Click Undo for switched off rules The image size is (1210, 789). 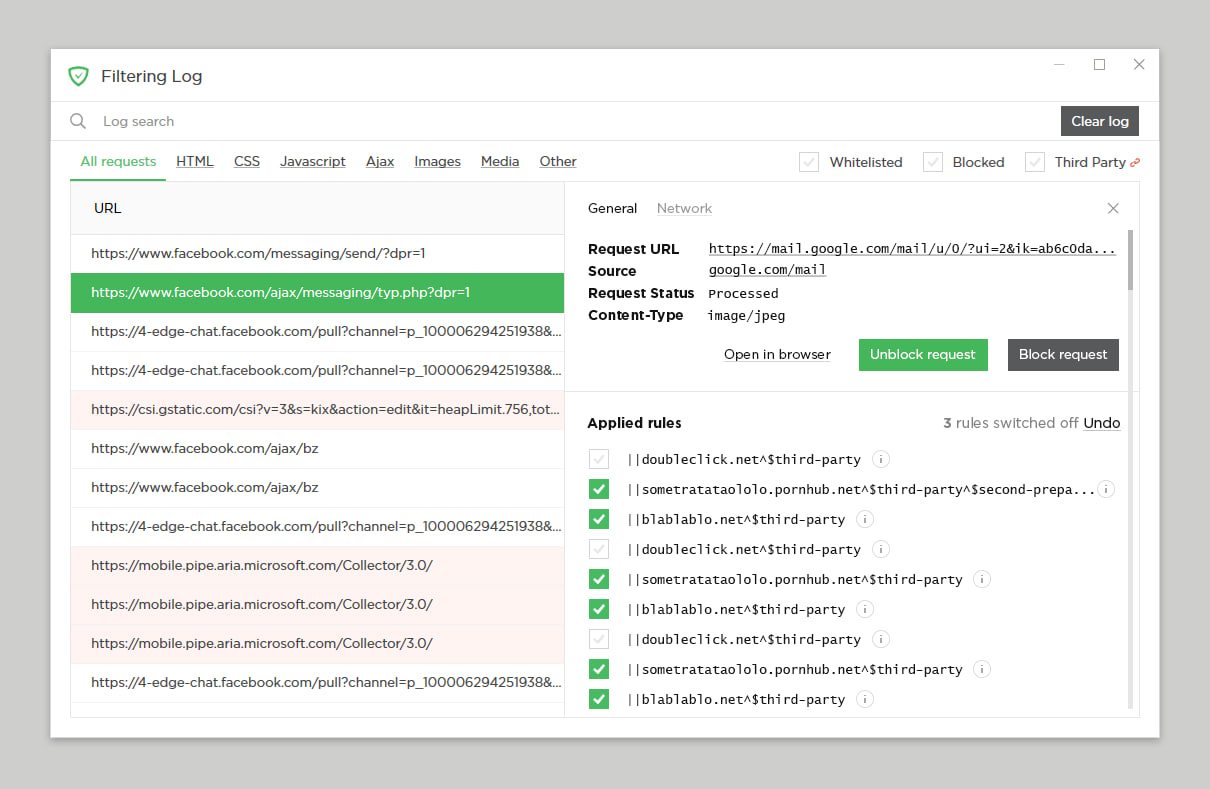pos(1101,423)
